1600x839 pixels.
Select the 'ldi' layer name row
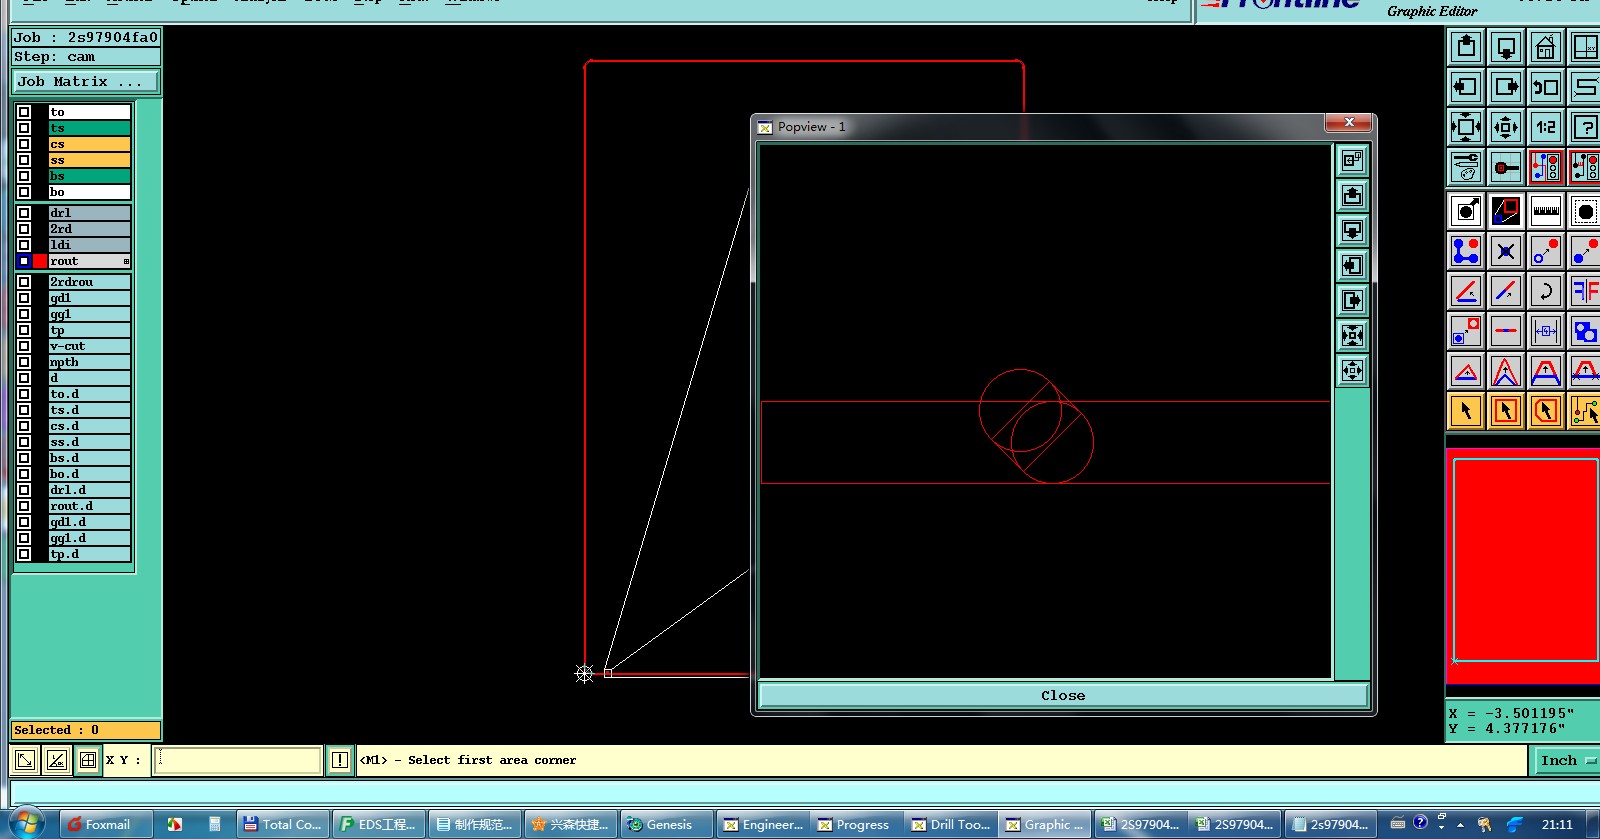(90, 245)
